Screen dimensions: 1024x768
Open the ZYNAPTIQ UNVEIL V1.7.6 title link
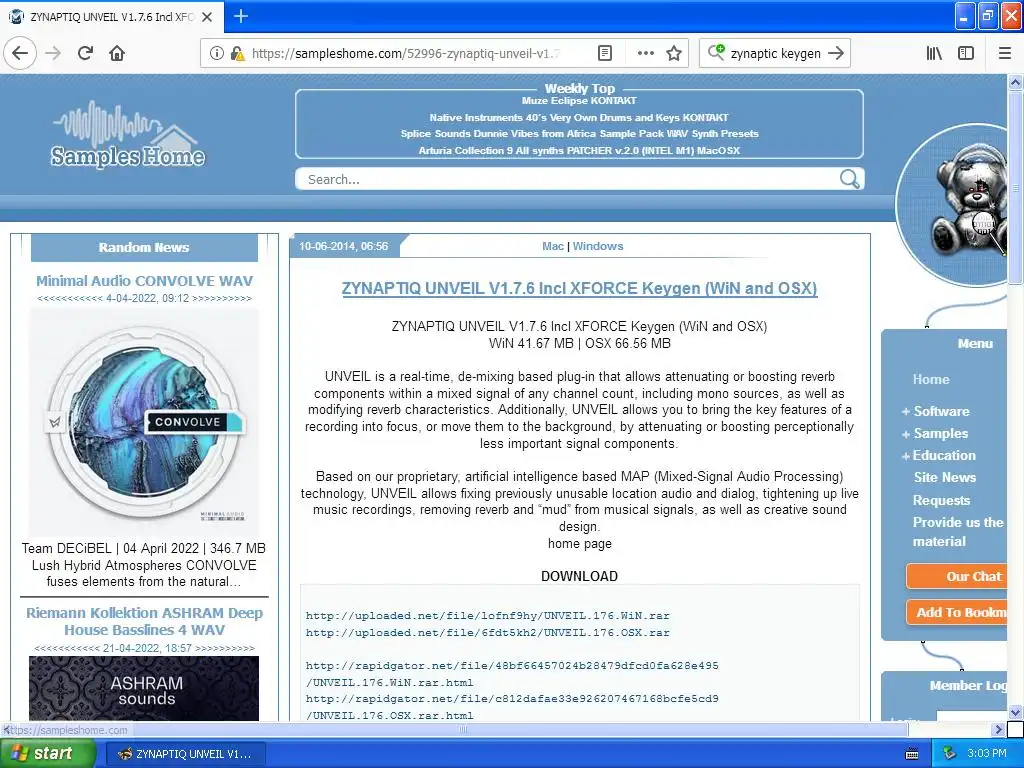(579, 288)
